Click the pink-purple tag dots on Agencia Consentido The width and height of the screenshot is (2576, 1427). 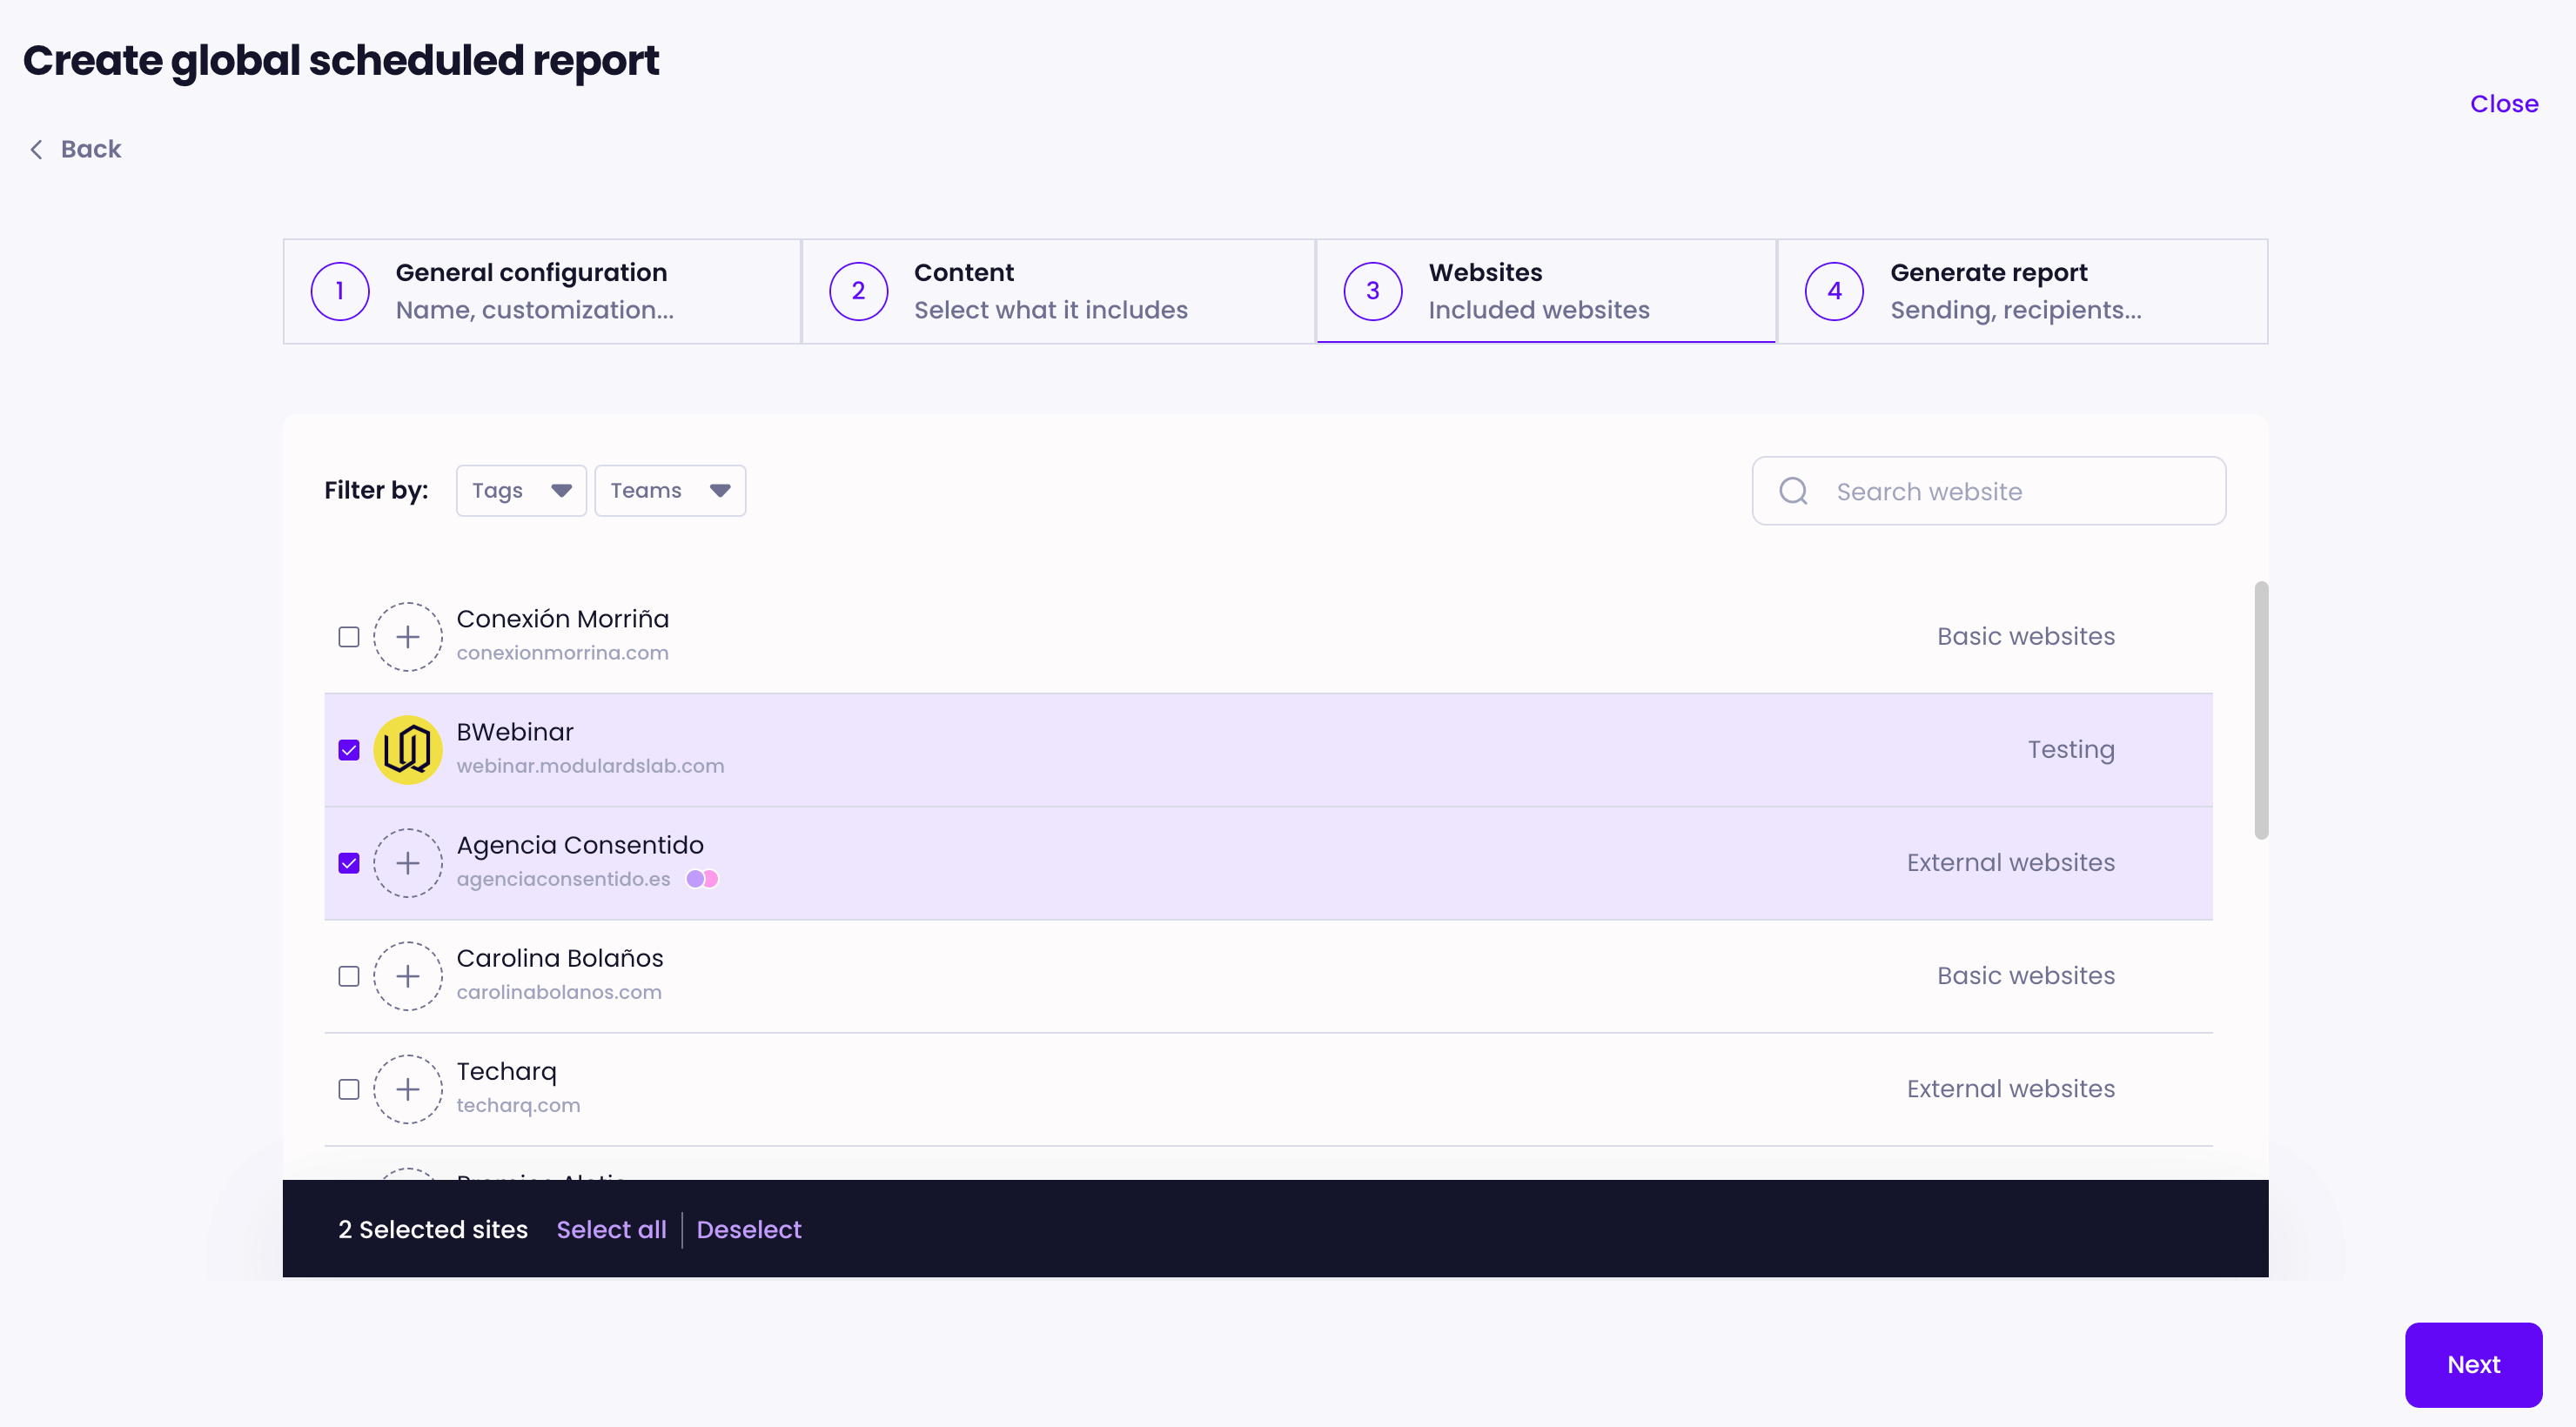point(702,879)
